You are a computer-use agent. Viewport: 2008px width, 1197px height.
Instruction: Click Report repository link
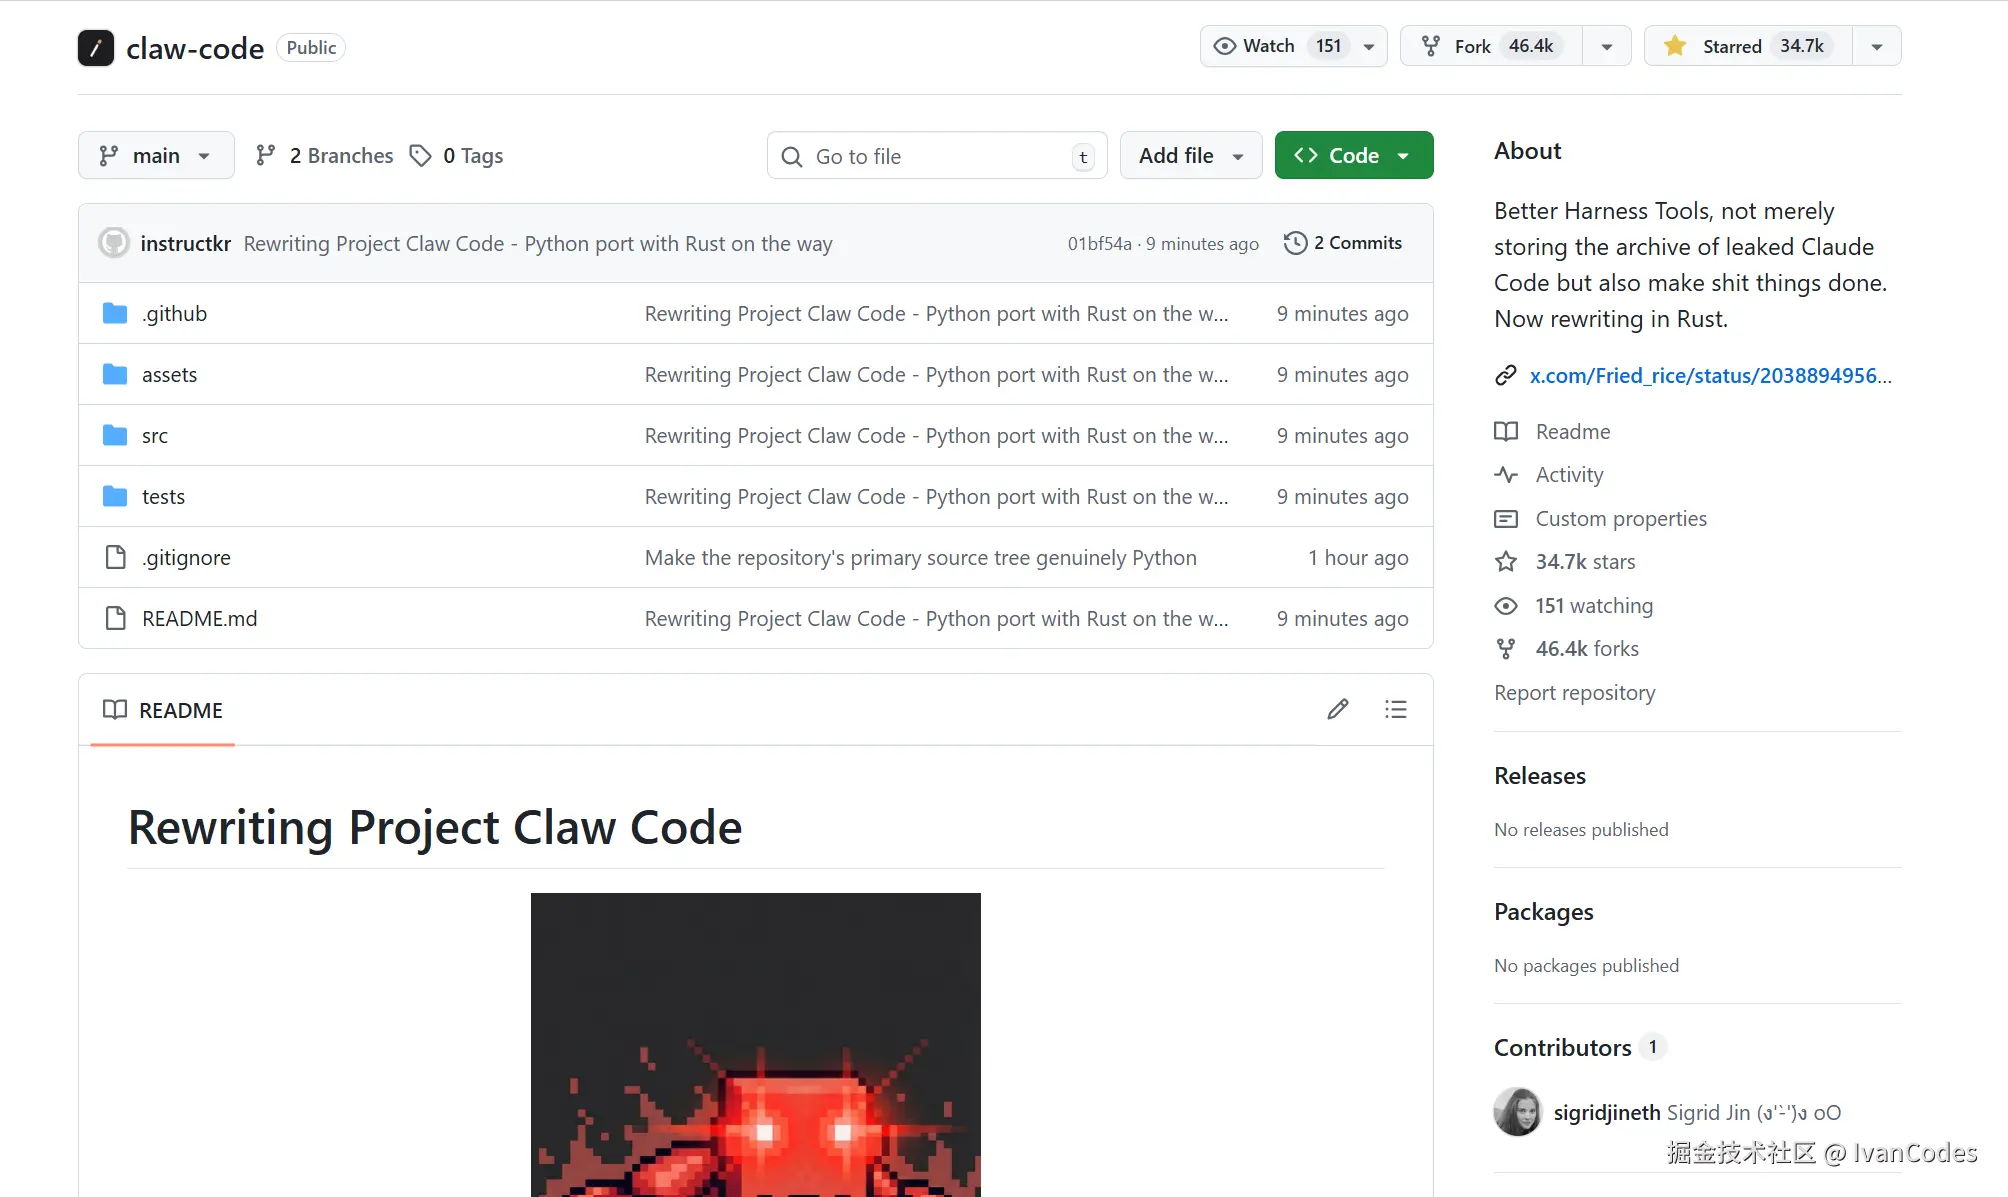1574,693
